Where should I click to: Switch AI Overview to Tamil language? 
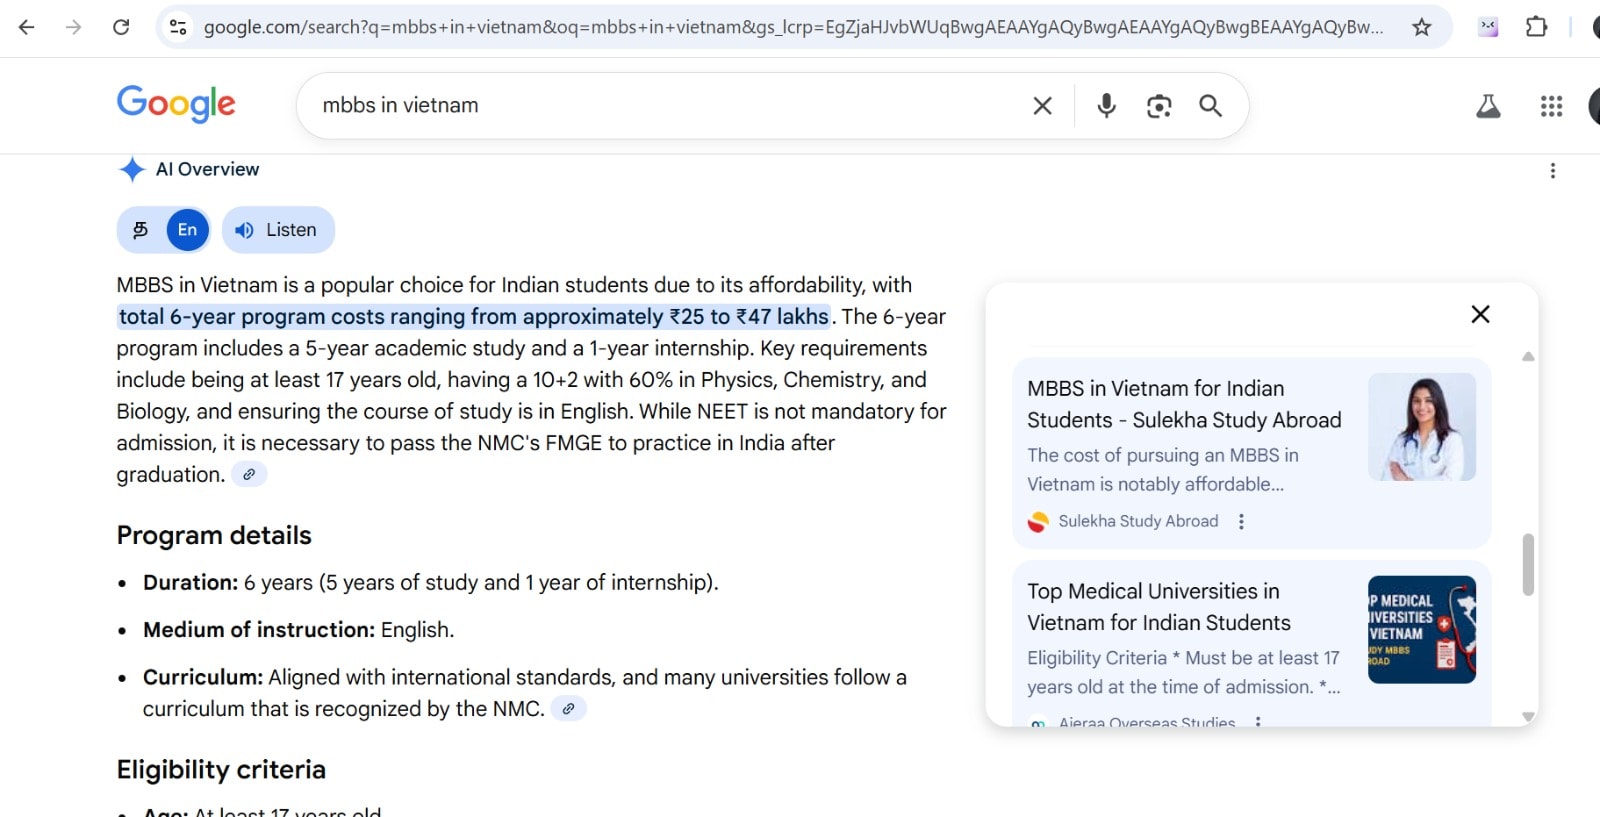click(141, 230)
